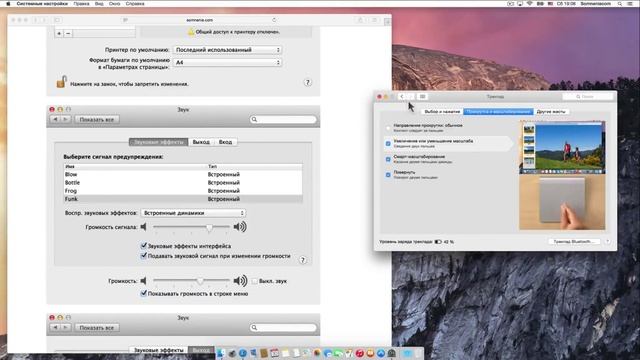Open iTunes from the Dock
Image resolution: width=640 pixels, height=360 pixels.
(360, 353)
